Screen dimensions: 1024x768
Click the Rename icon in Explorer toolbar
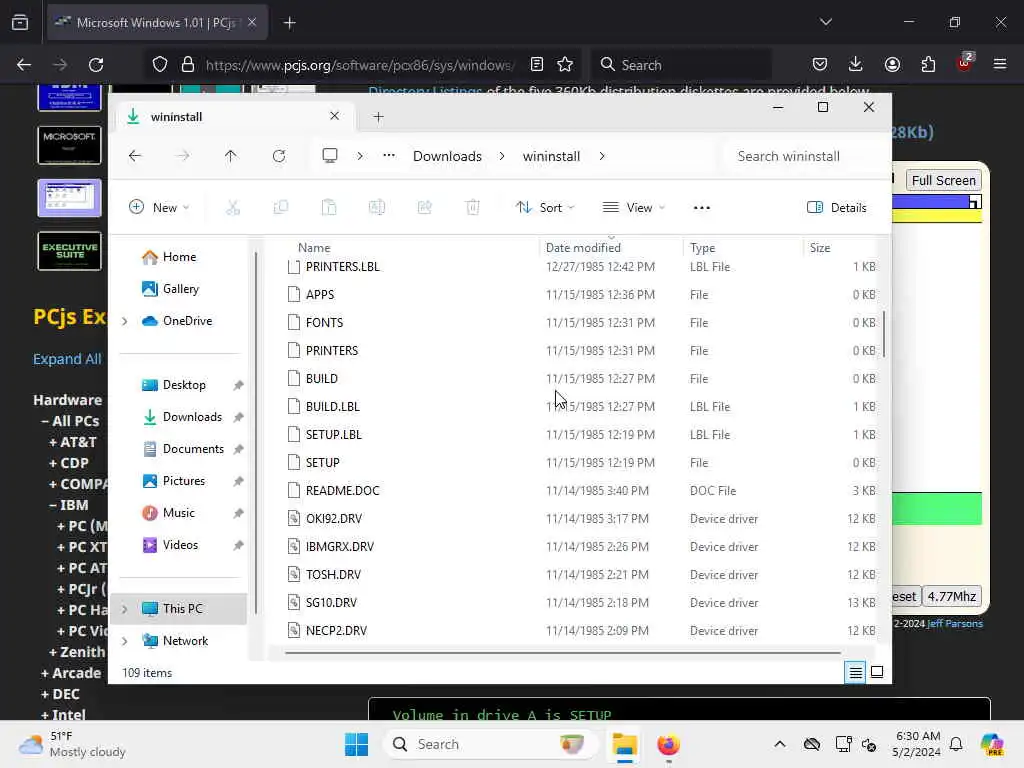pos(377,208)
